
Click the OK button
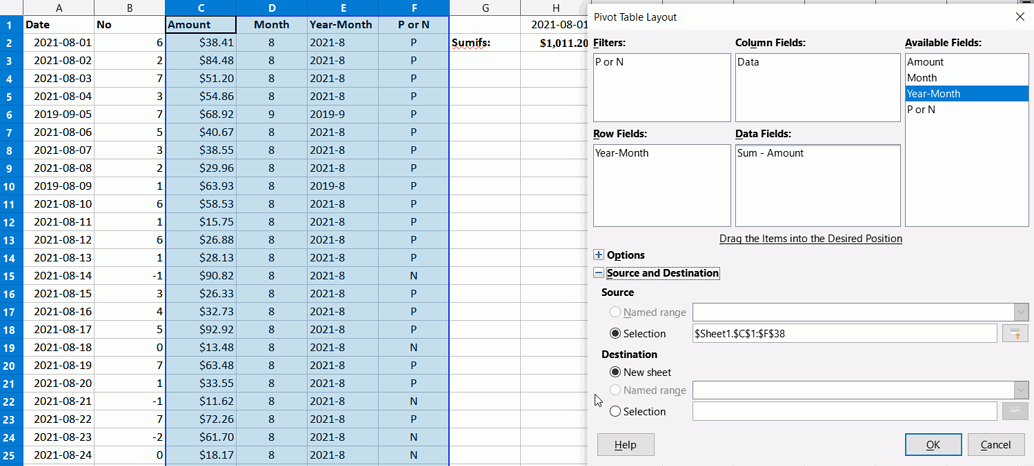(933, 445)
